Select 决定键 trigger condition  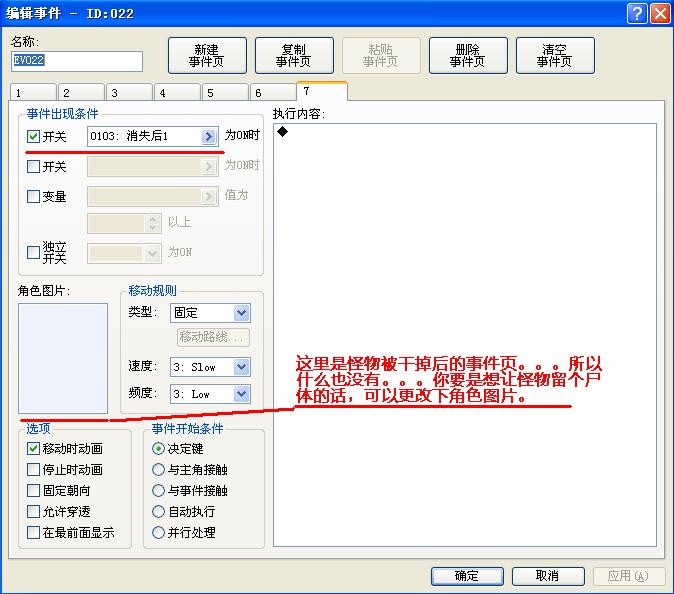coord(159,449)
